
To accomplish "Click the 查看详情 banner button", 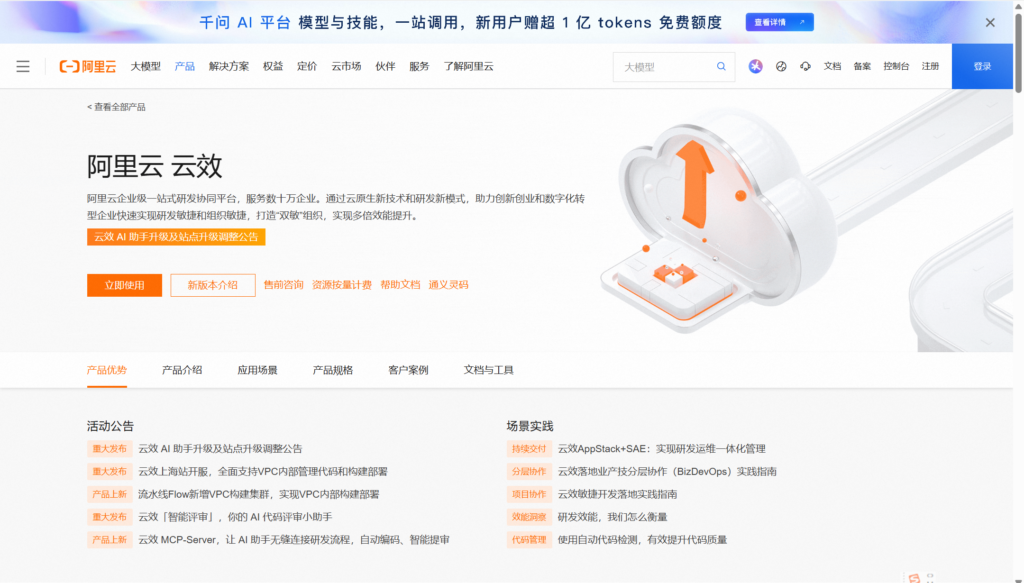I will pos(780,22).
